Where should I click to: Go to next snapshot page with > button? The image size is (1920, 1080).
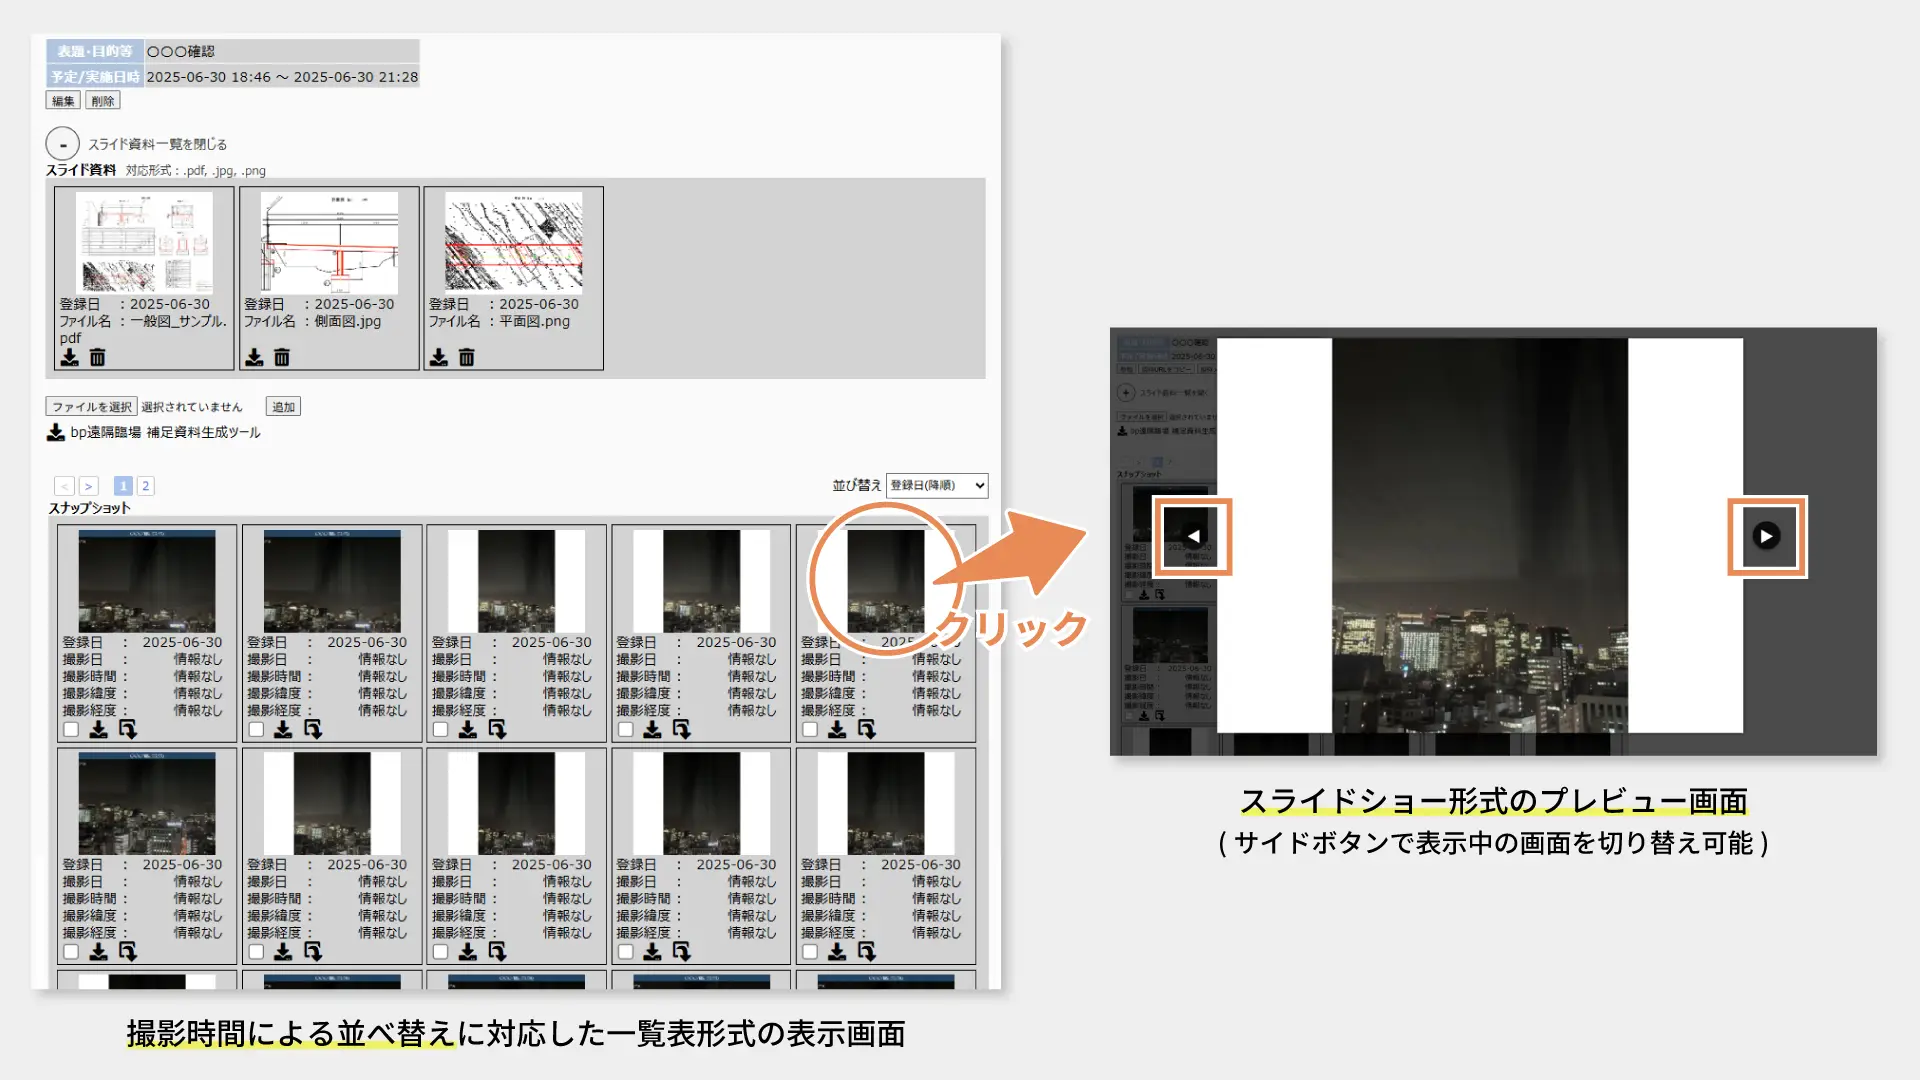point(89,486)
